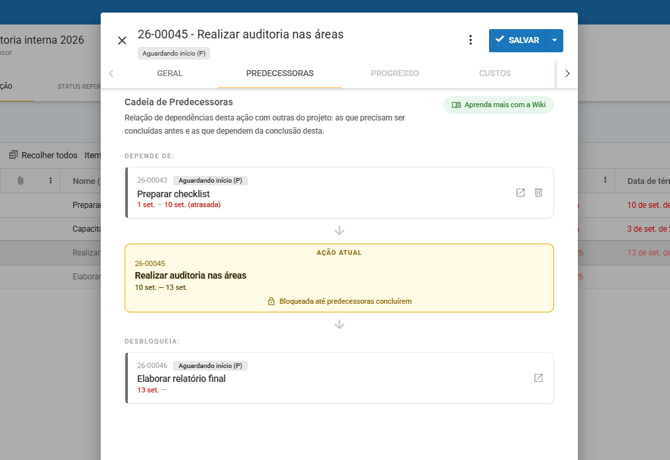Click the Salvar button
The image size is (670, 460).
517,41
